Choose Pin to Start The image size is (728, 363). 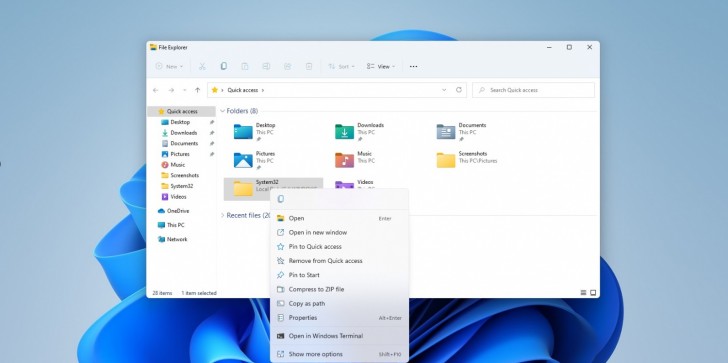tap(339, 275)
